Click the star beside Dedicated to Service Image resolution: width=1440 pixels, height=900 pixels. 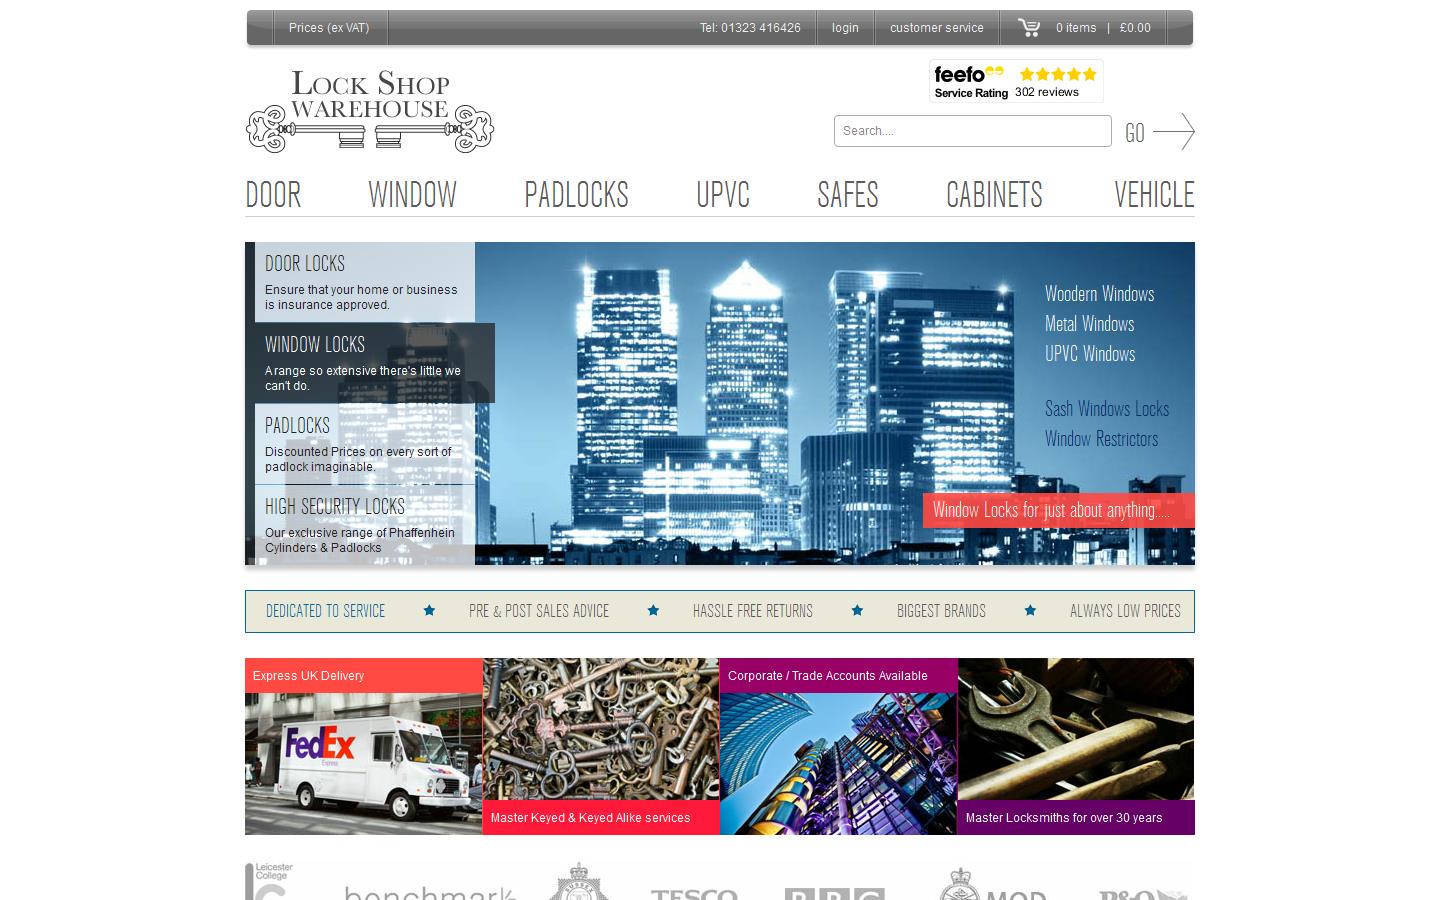click(429, 611)
